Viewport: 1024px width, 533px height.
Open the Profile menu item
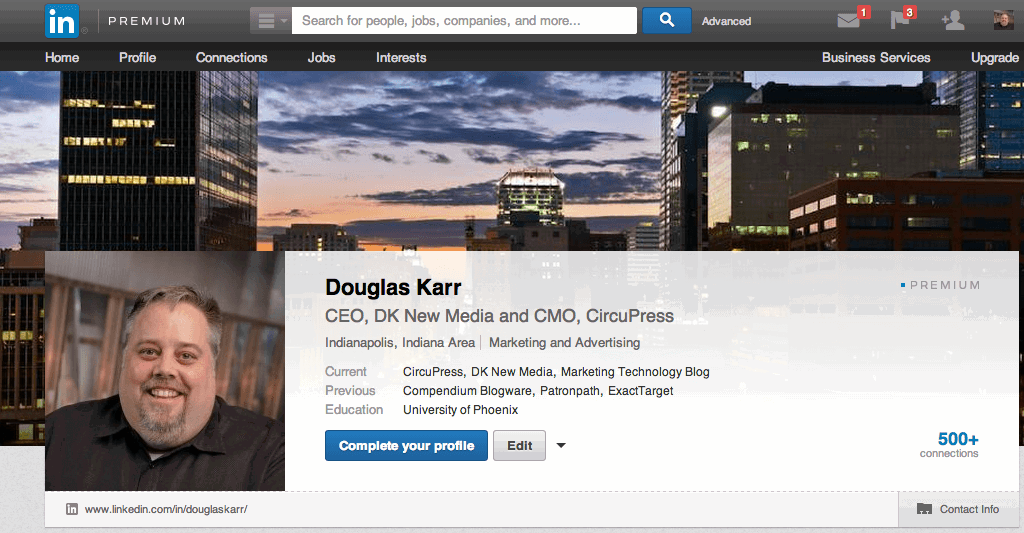pos(137,57)
